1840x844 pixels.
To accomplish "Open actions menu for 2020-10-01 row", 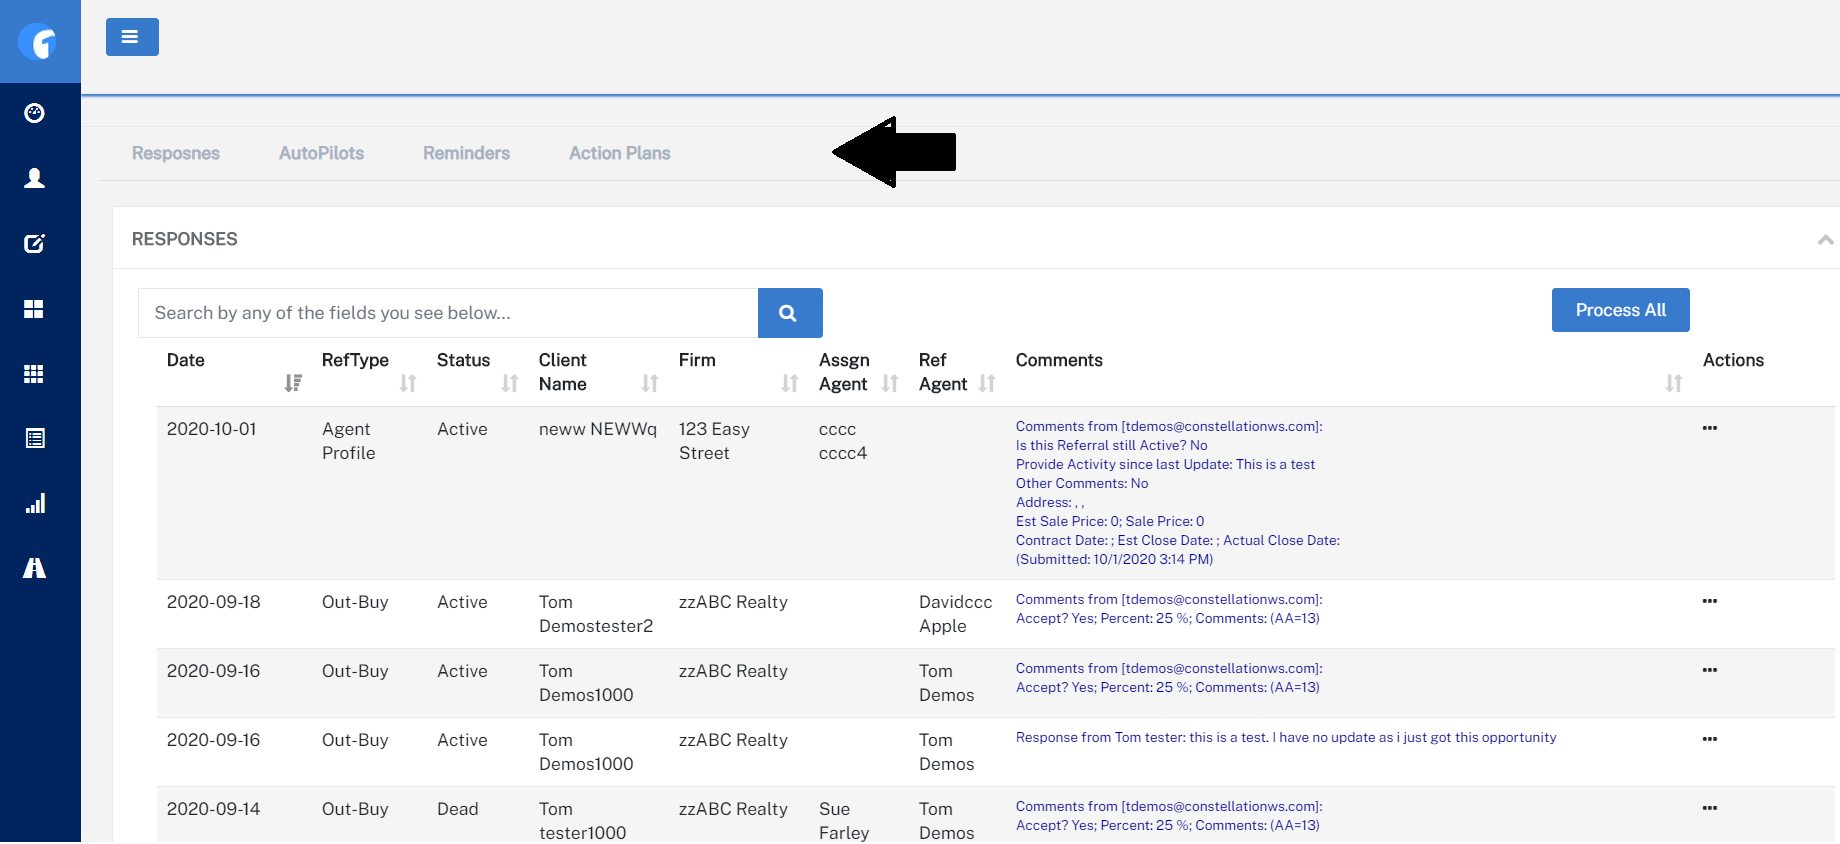I will [1709, 428].
